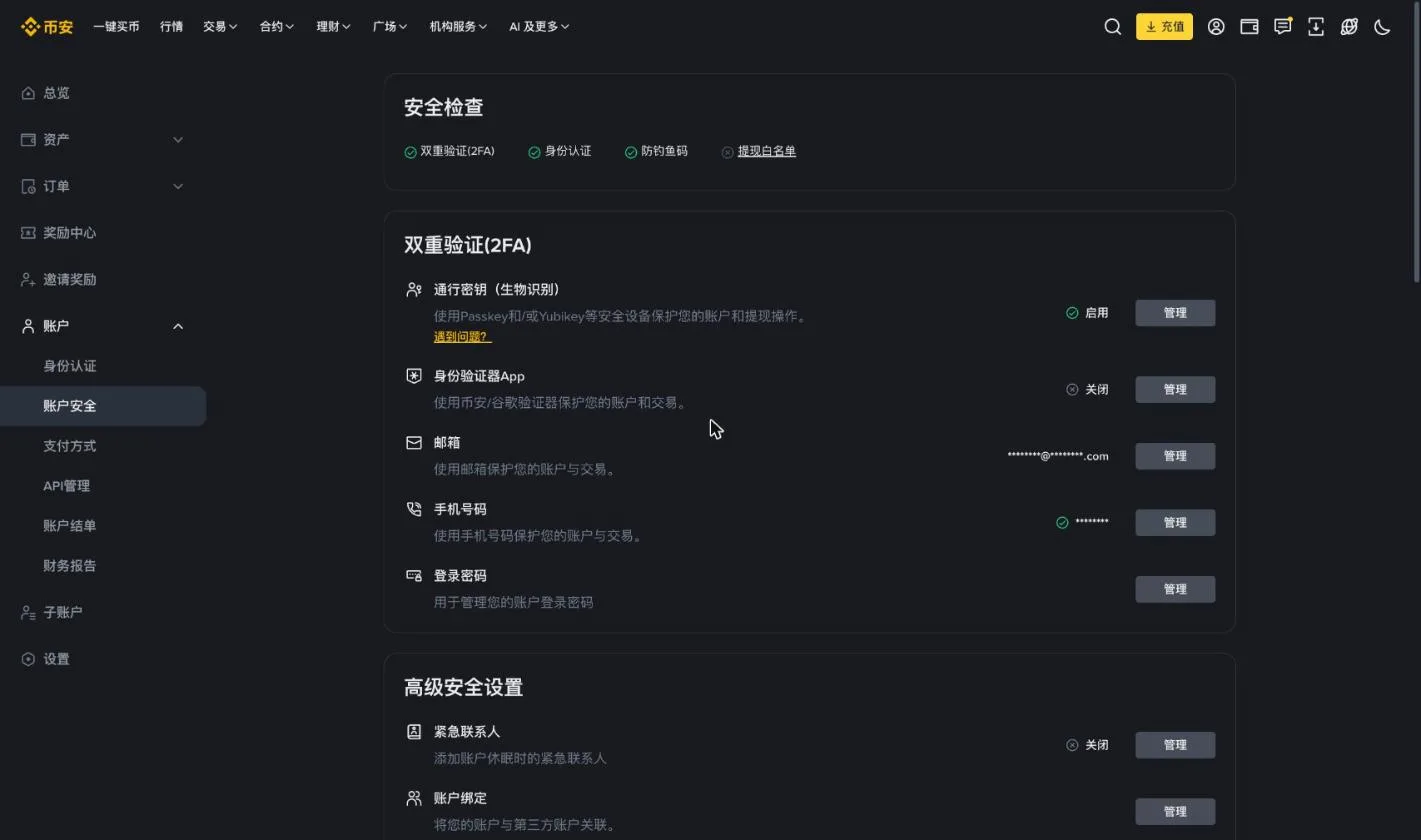
Task: Open the 交易 dropdown menu
Action: 220,27
